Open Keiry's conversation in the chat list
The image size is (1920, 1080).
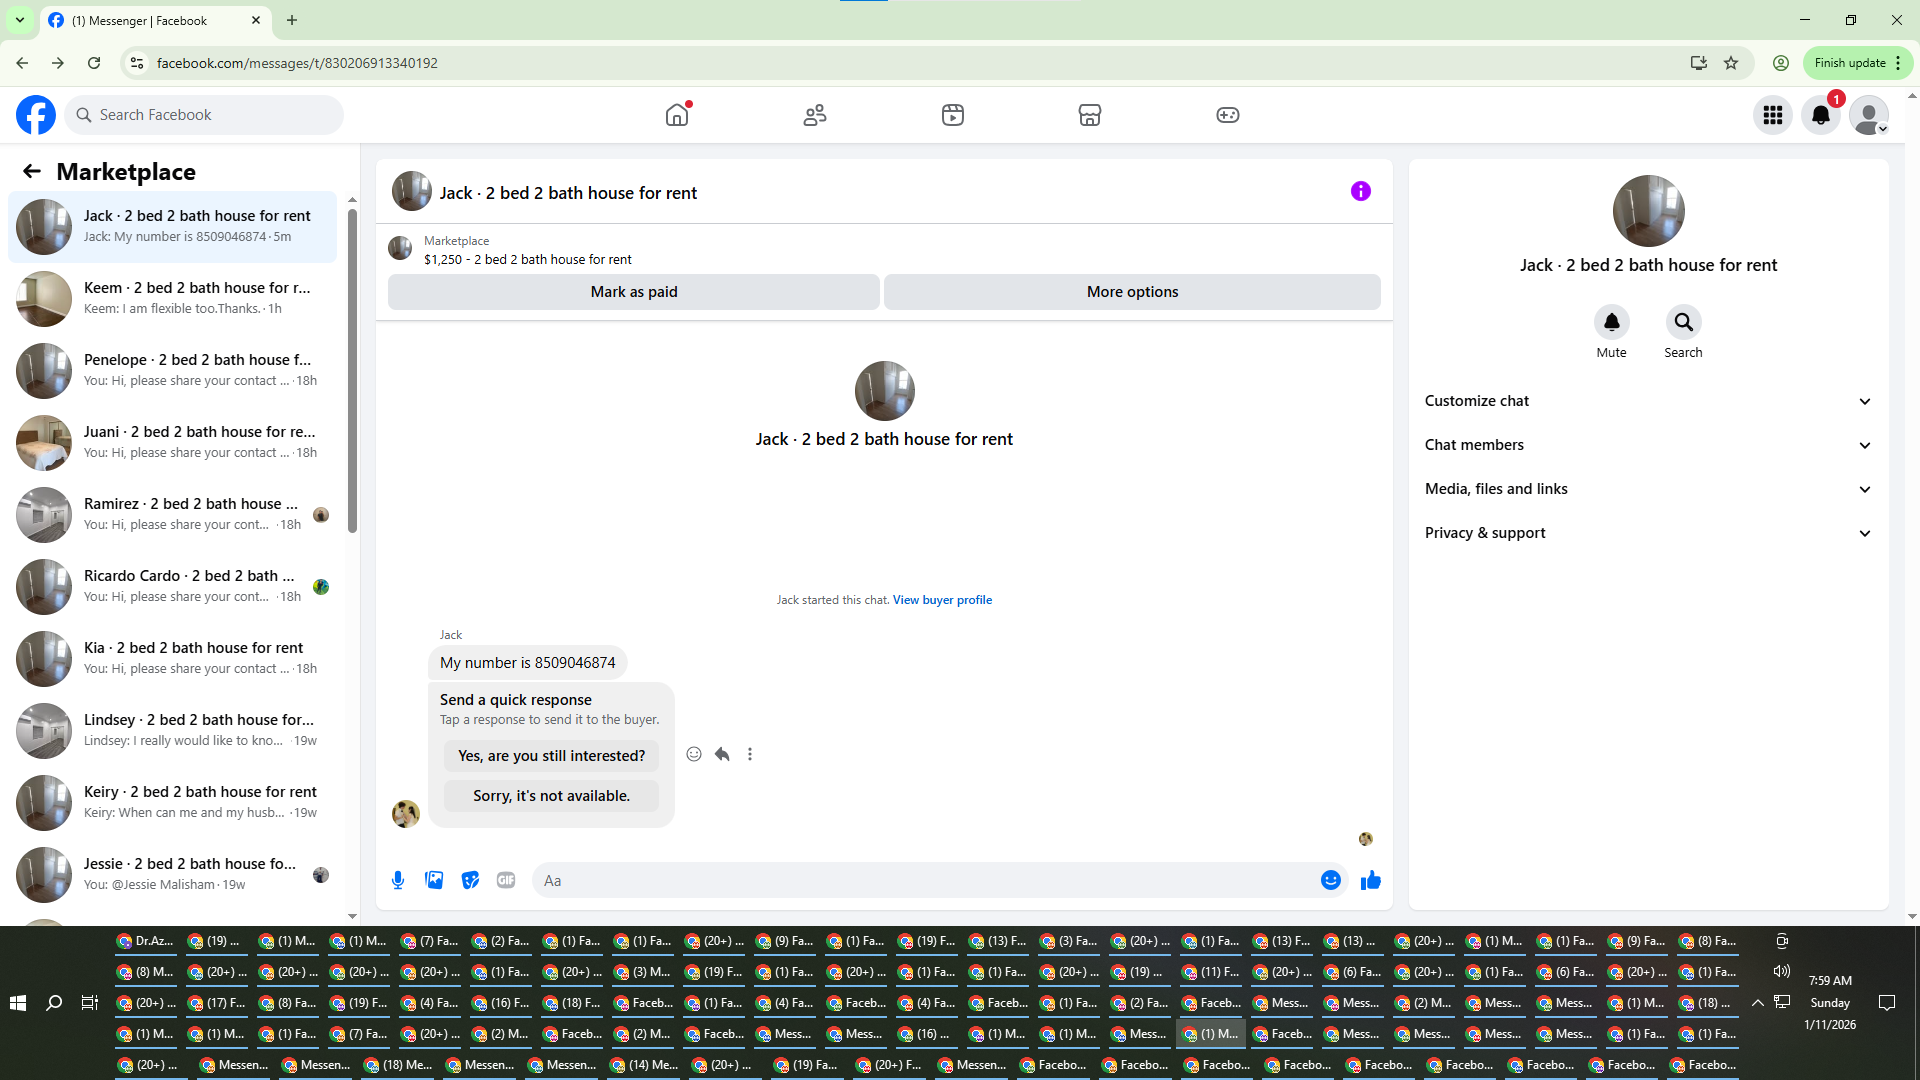tap(173, 803)
